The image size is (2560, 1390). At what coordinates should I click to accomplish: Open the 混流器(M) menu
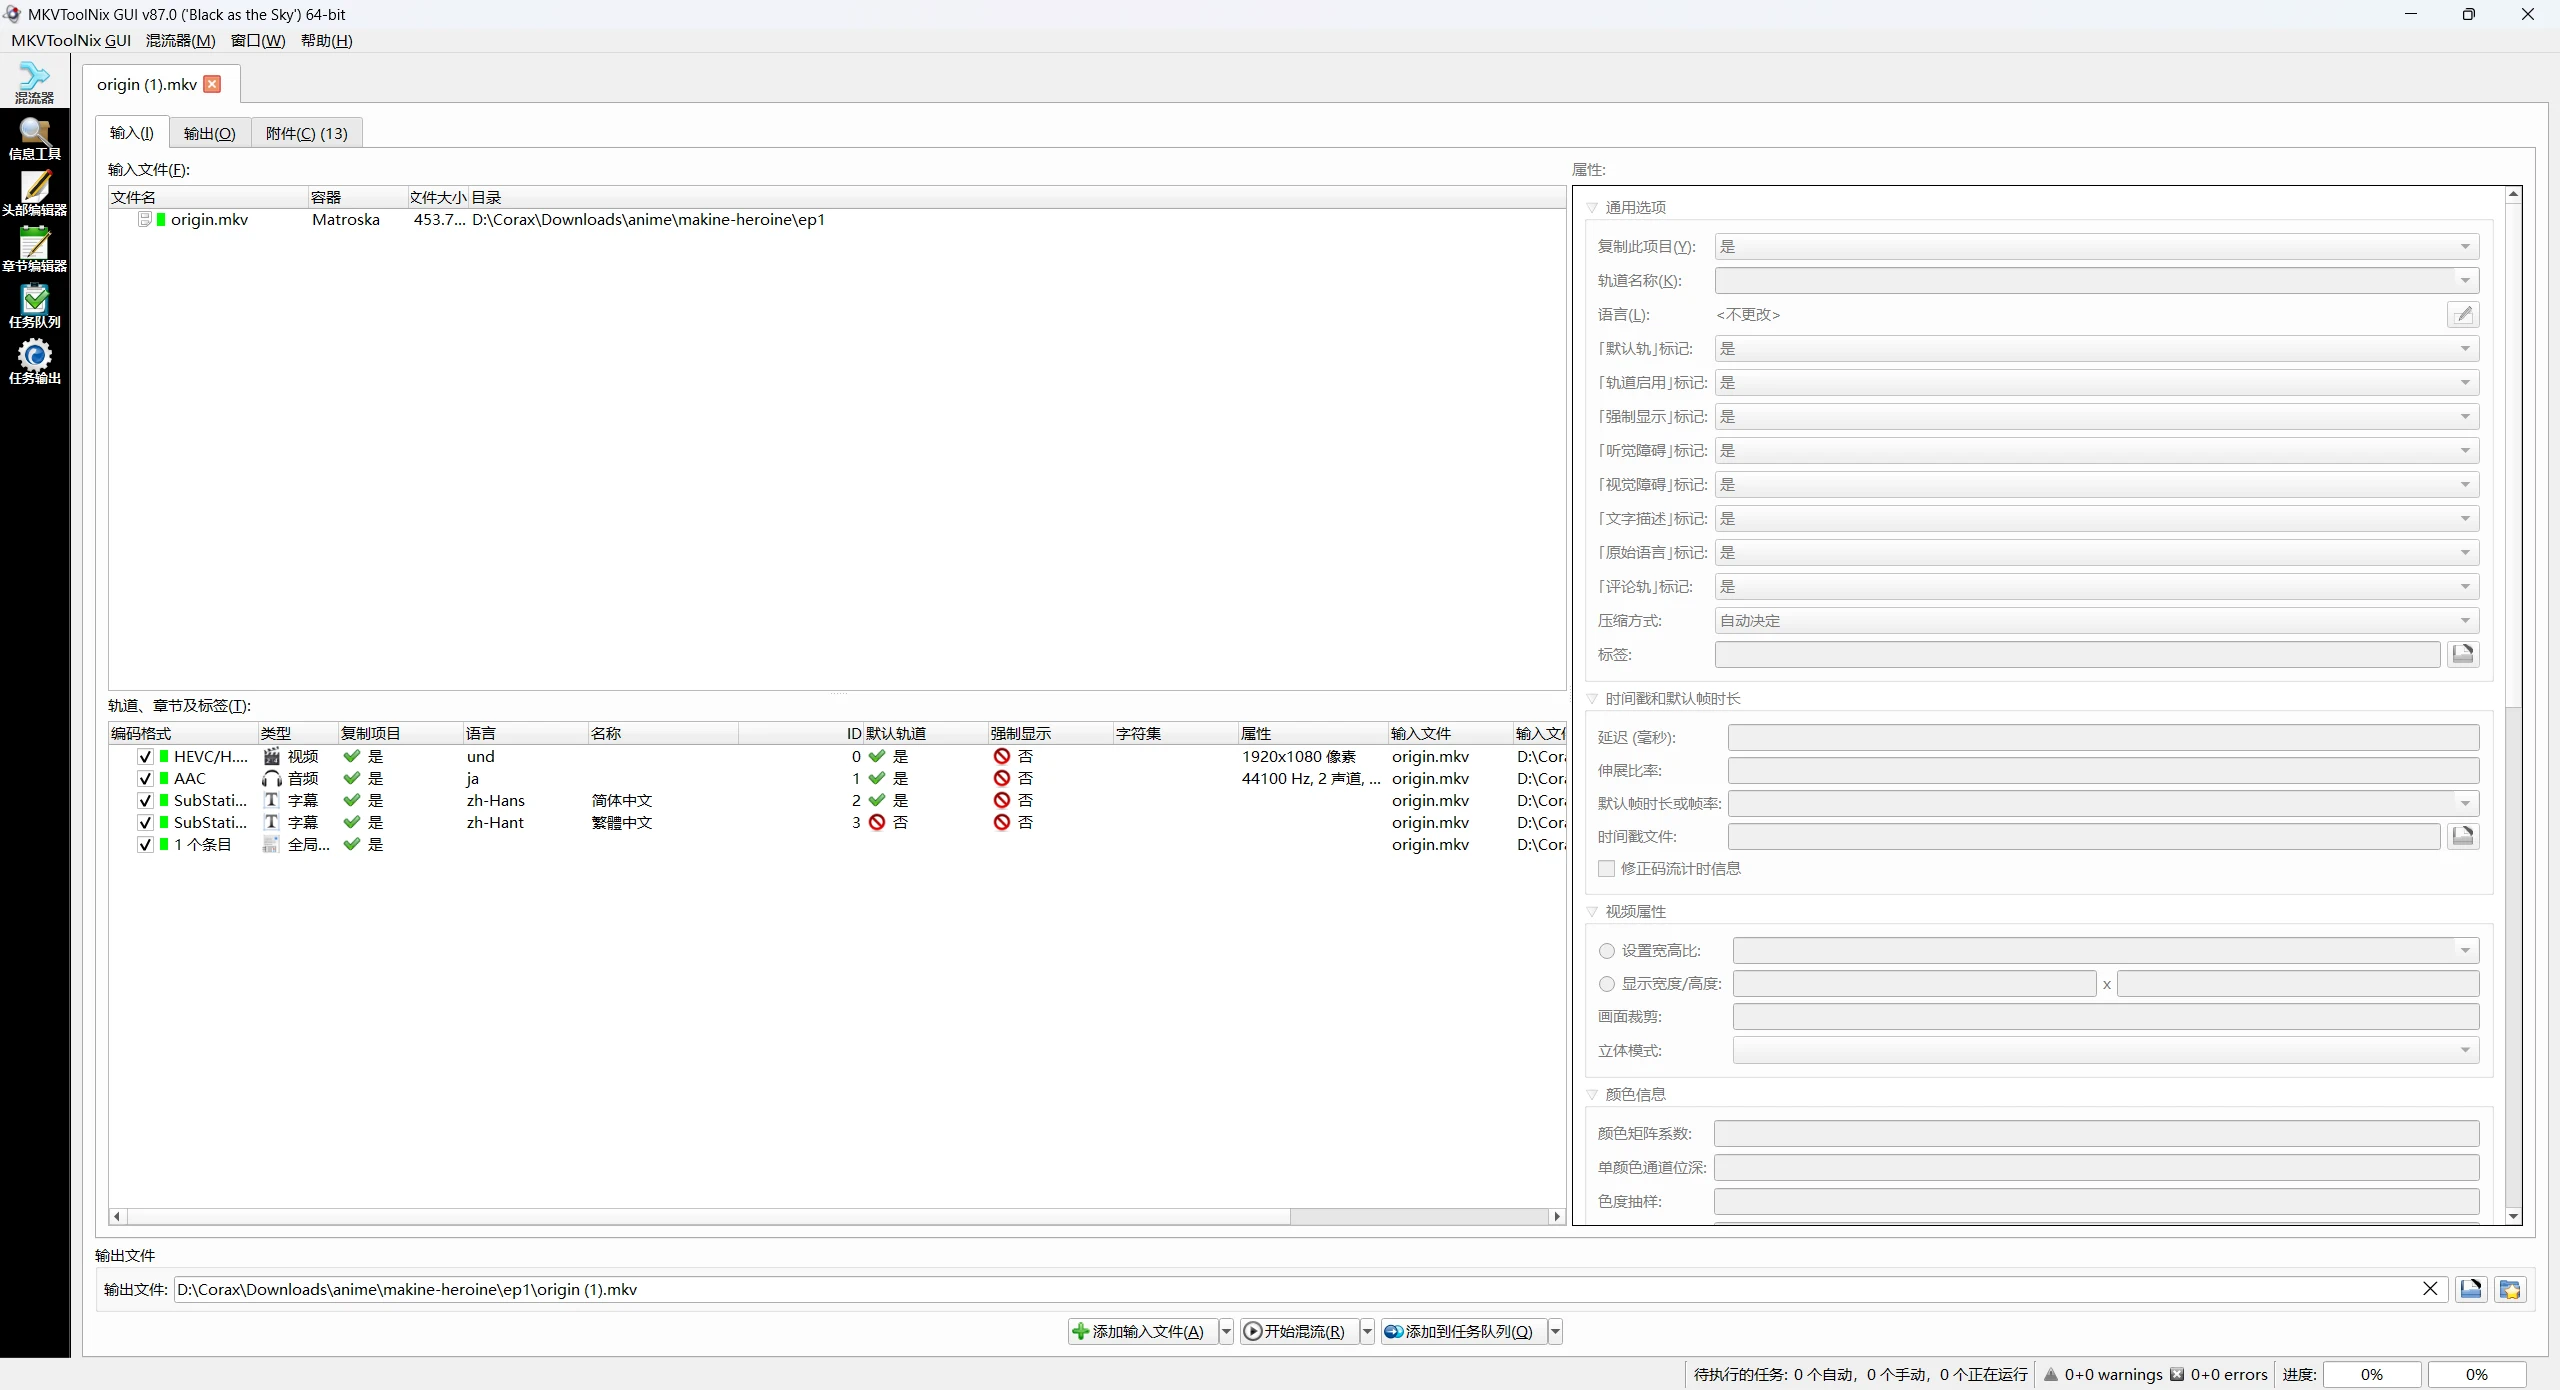click(x=180, y=40)
